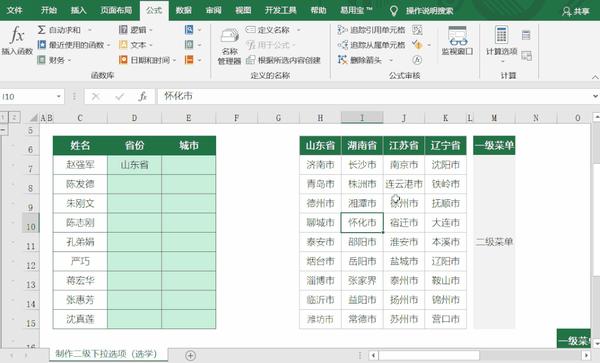Switch to the 页面布局 tab
Viewport: 600px width, 363px height.
point(116,10)
